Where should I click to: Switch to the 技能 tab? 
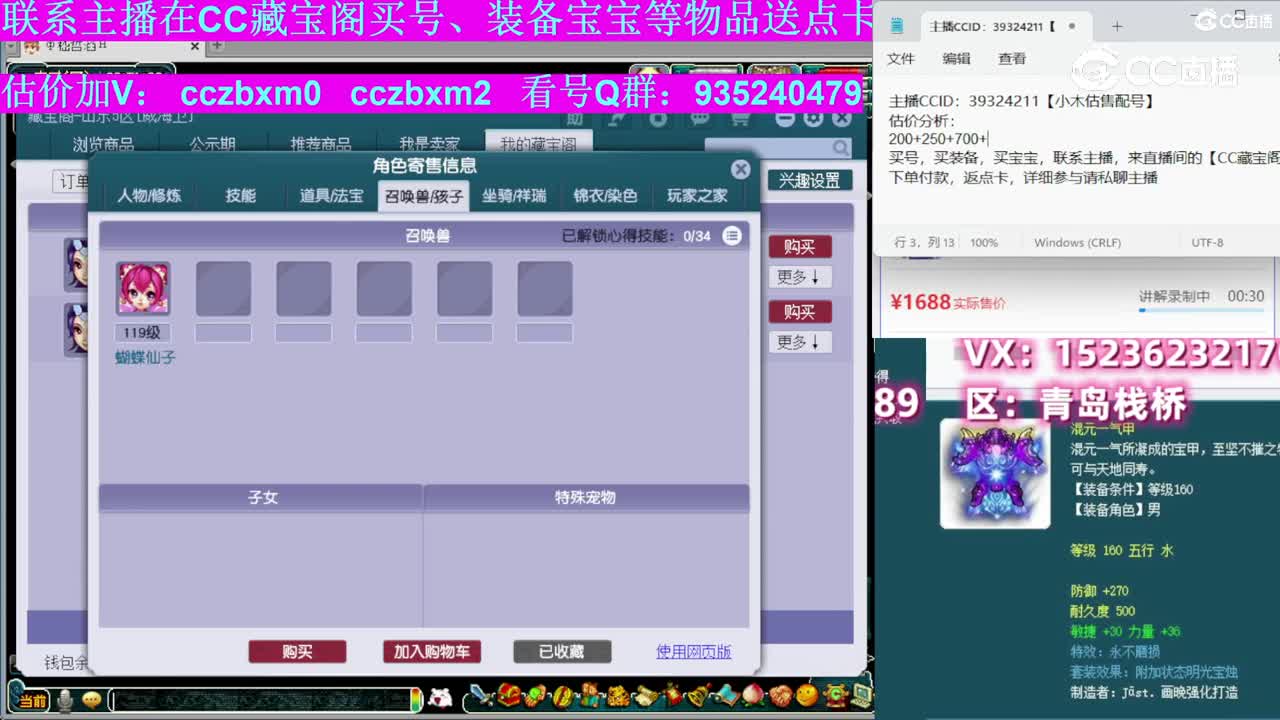[x=241, y=196]
